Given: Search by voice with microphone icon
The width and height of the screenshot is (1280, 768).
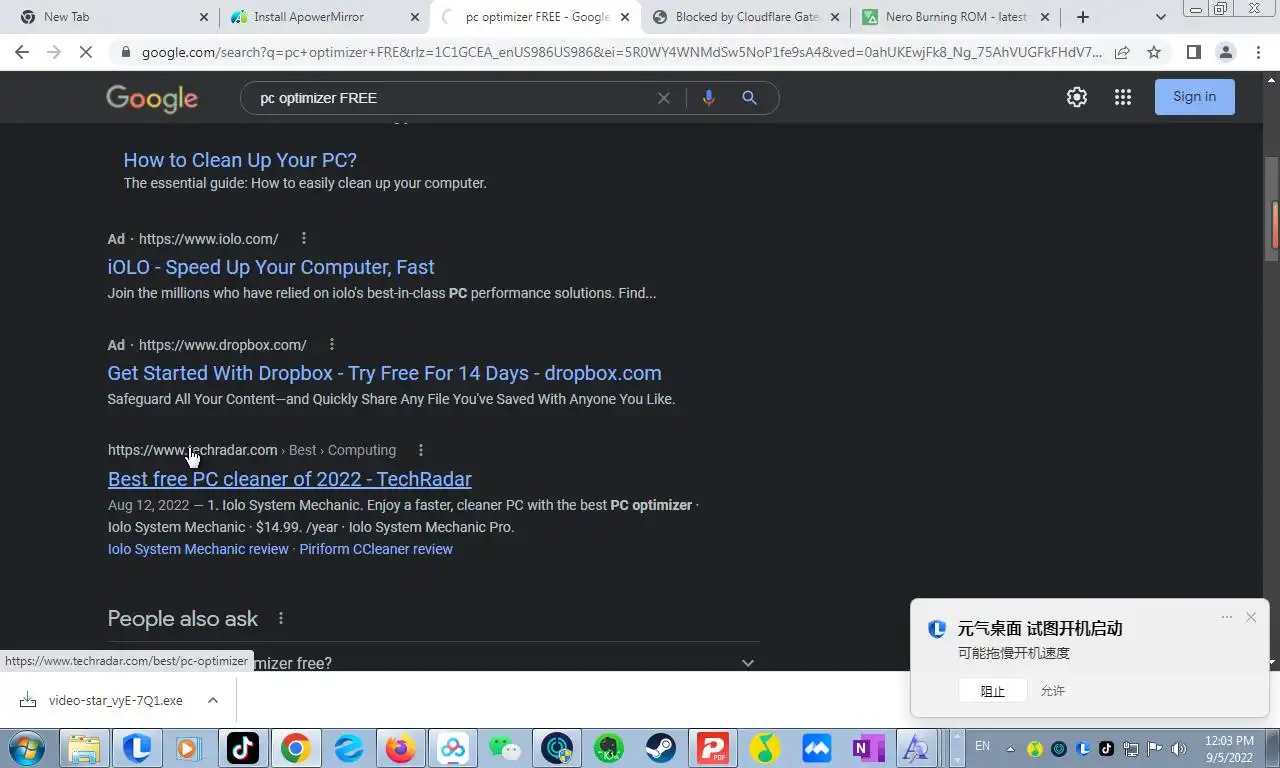Looking at the screenshot, I should pyautogui.click(x=708, y=98).
